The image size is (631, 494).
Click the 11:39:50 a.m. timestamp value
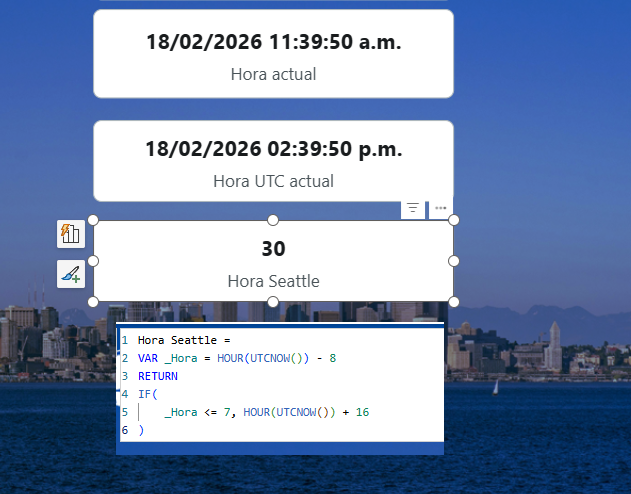point(273,41)
